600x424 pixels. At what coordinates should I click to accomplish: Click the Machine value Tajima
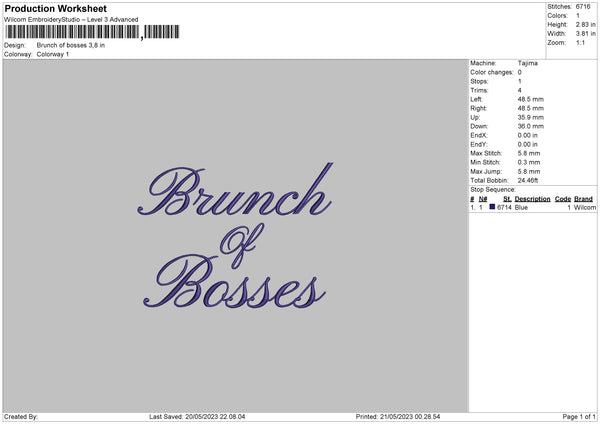(x=528, y=63)
